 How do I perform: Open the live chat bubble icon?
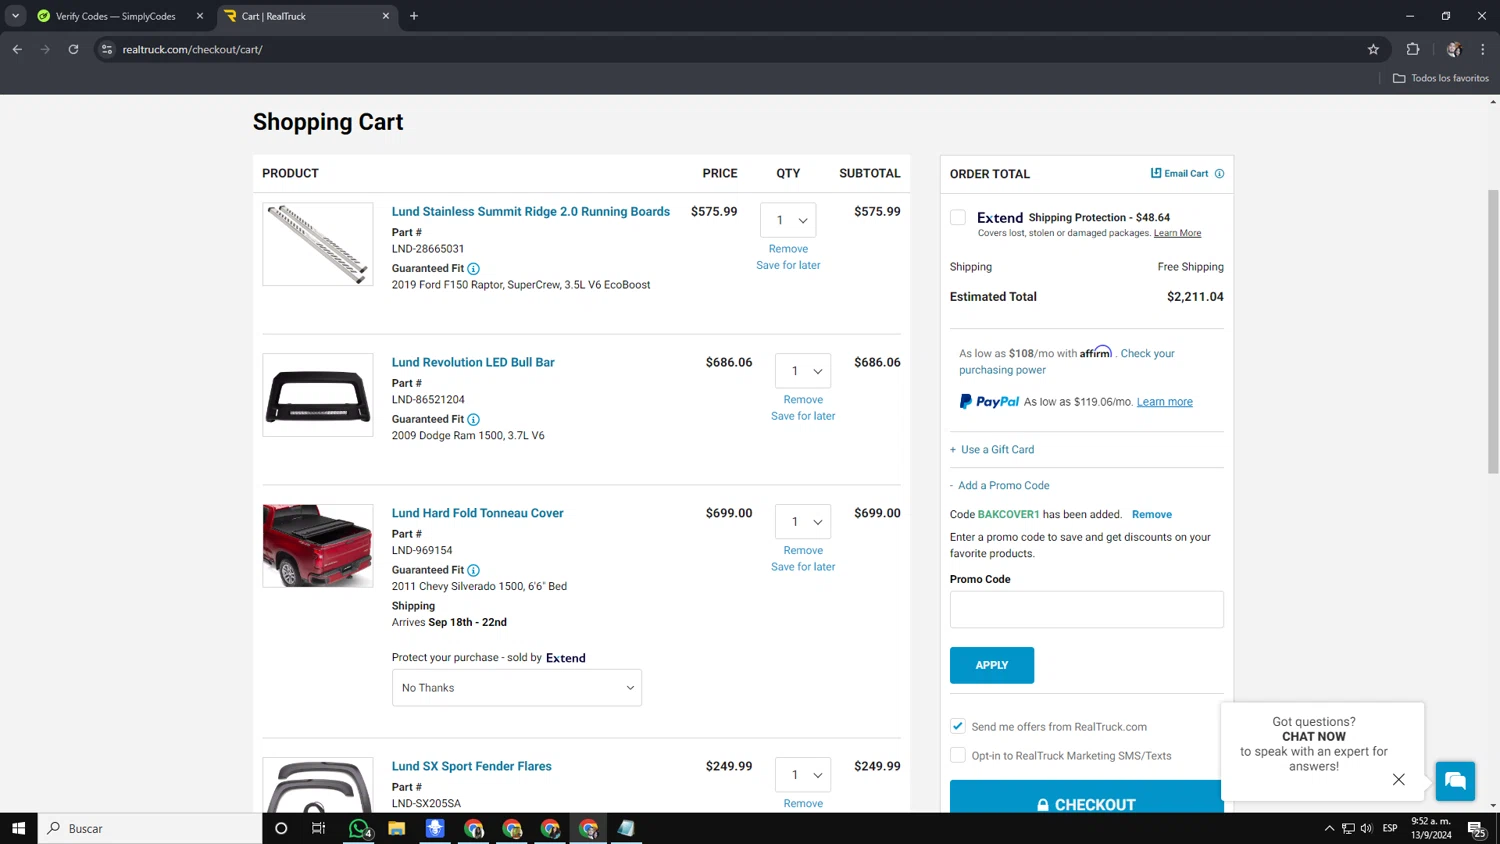pos(1456,781)
